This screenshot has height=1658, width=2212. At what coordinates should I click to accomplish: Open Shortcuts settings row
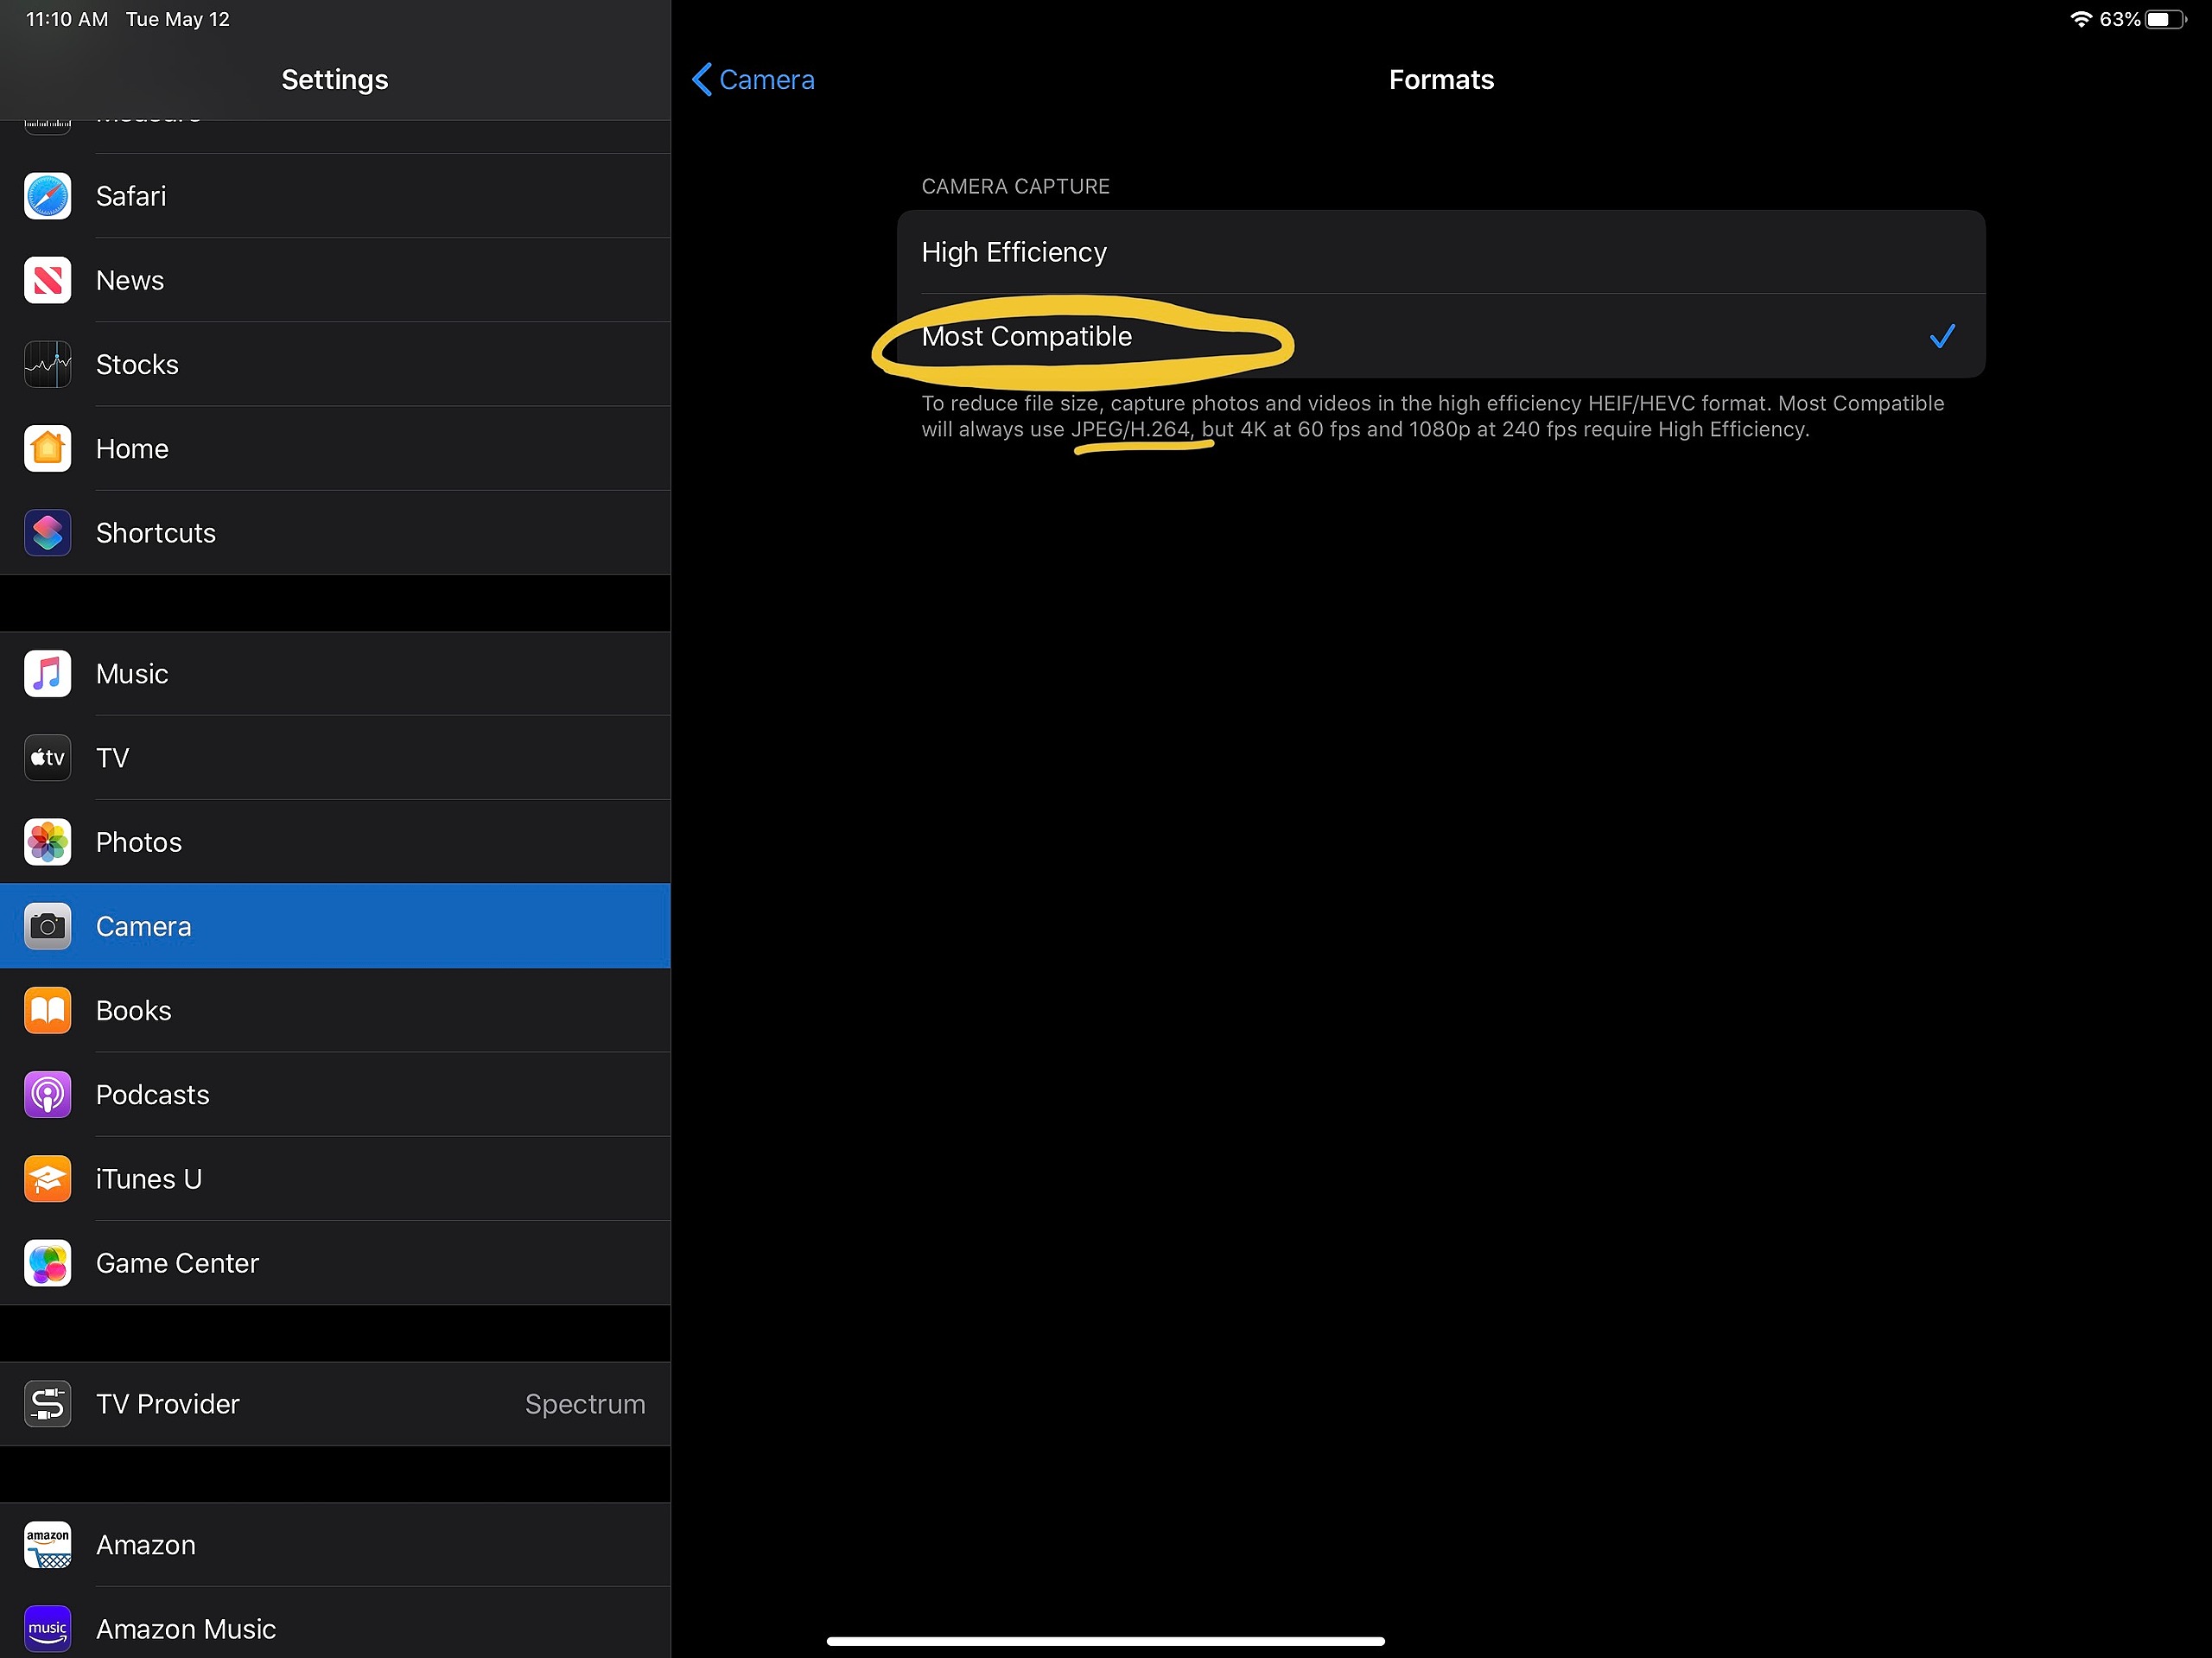[335, 533]
